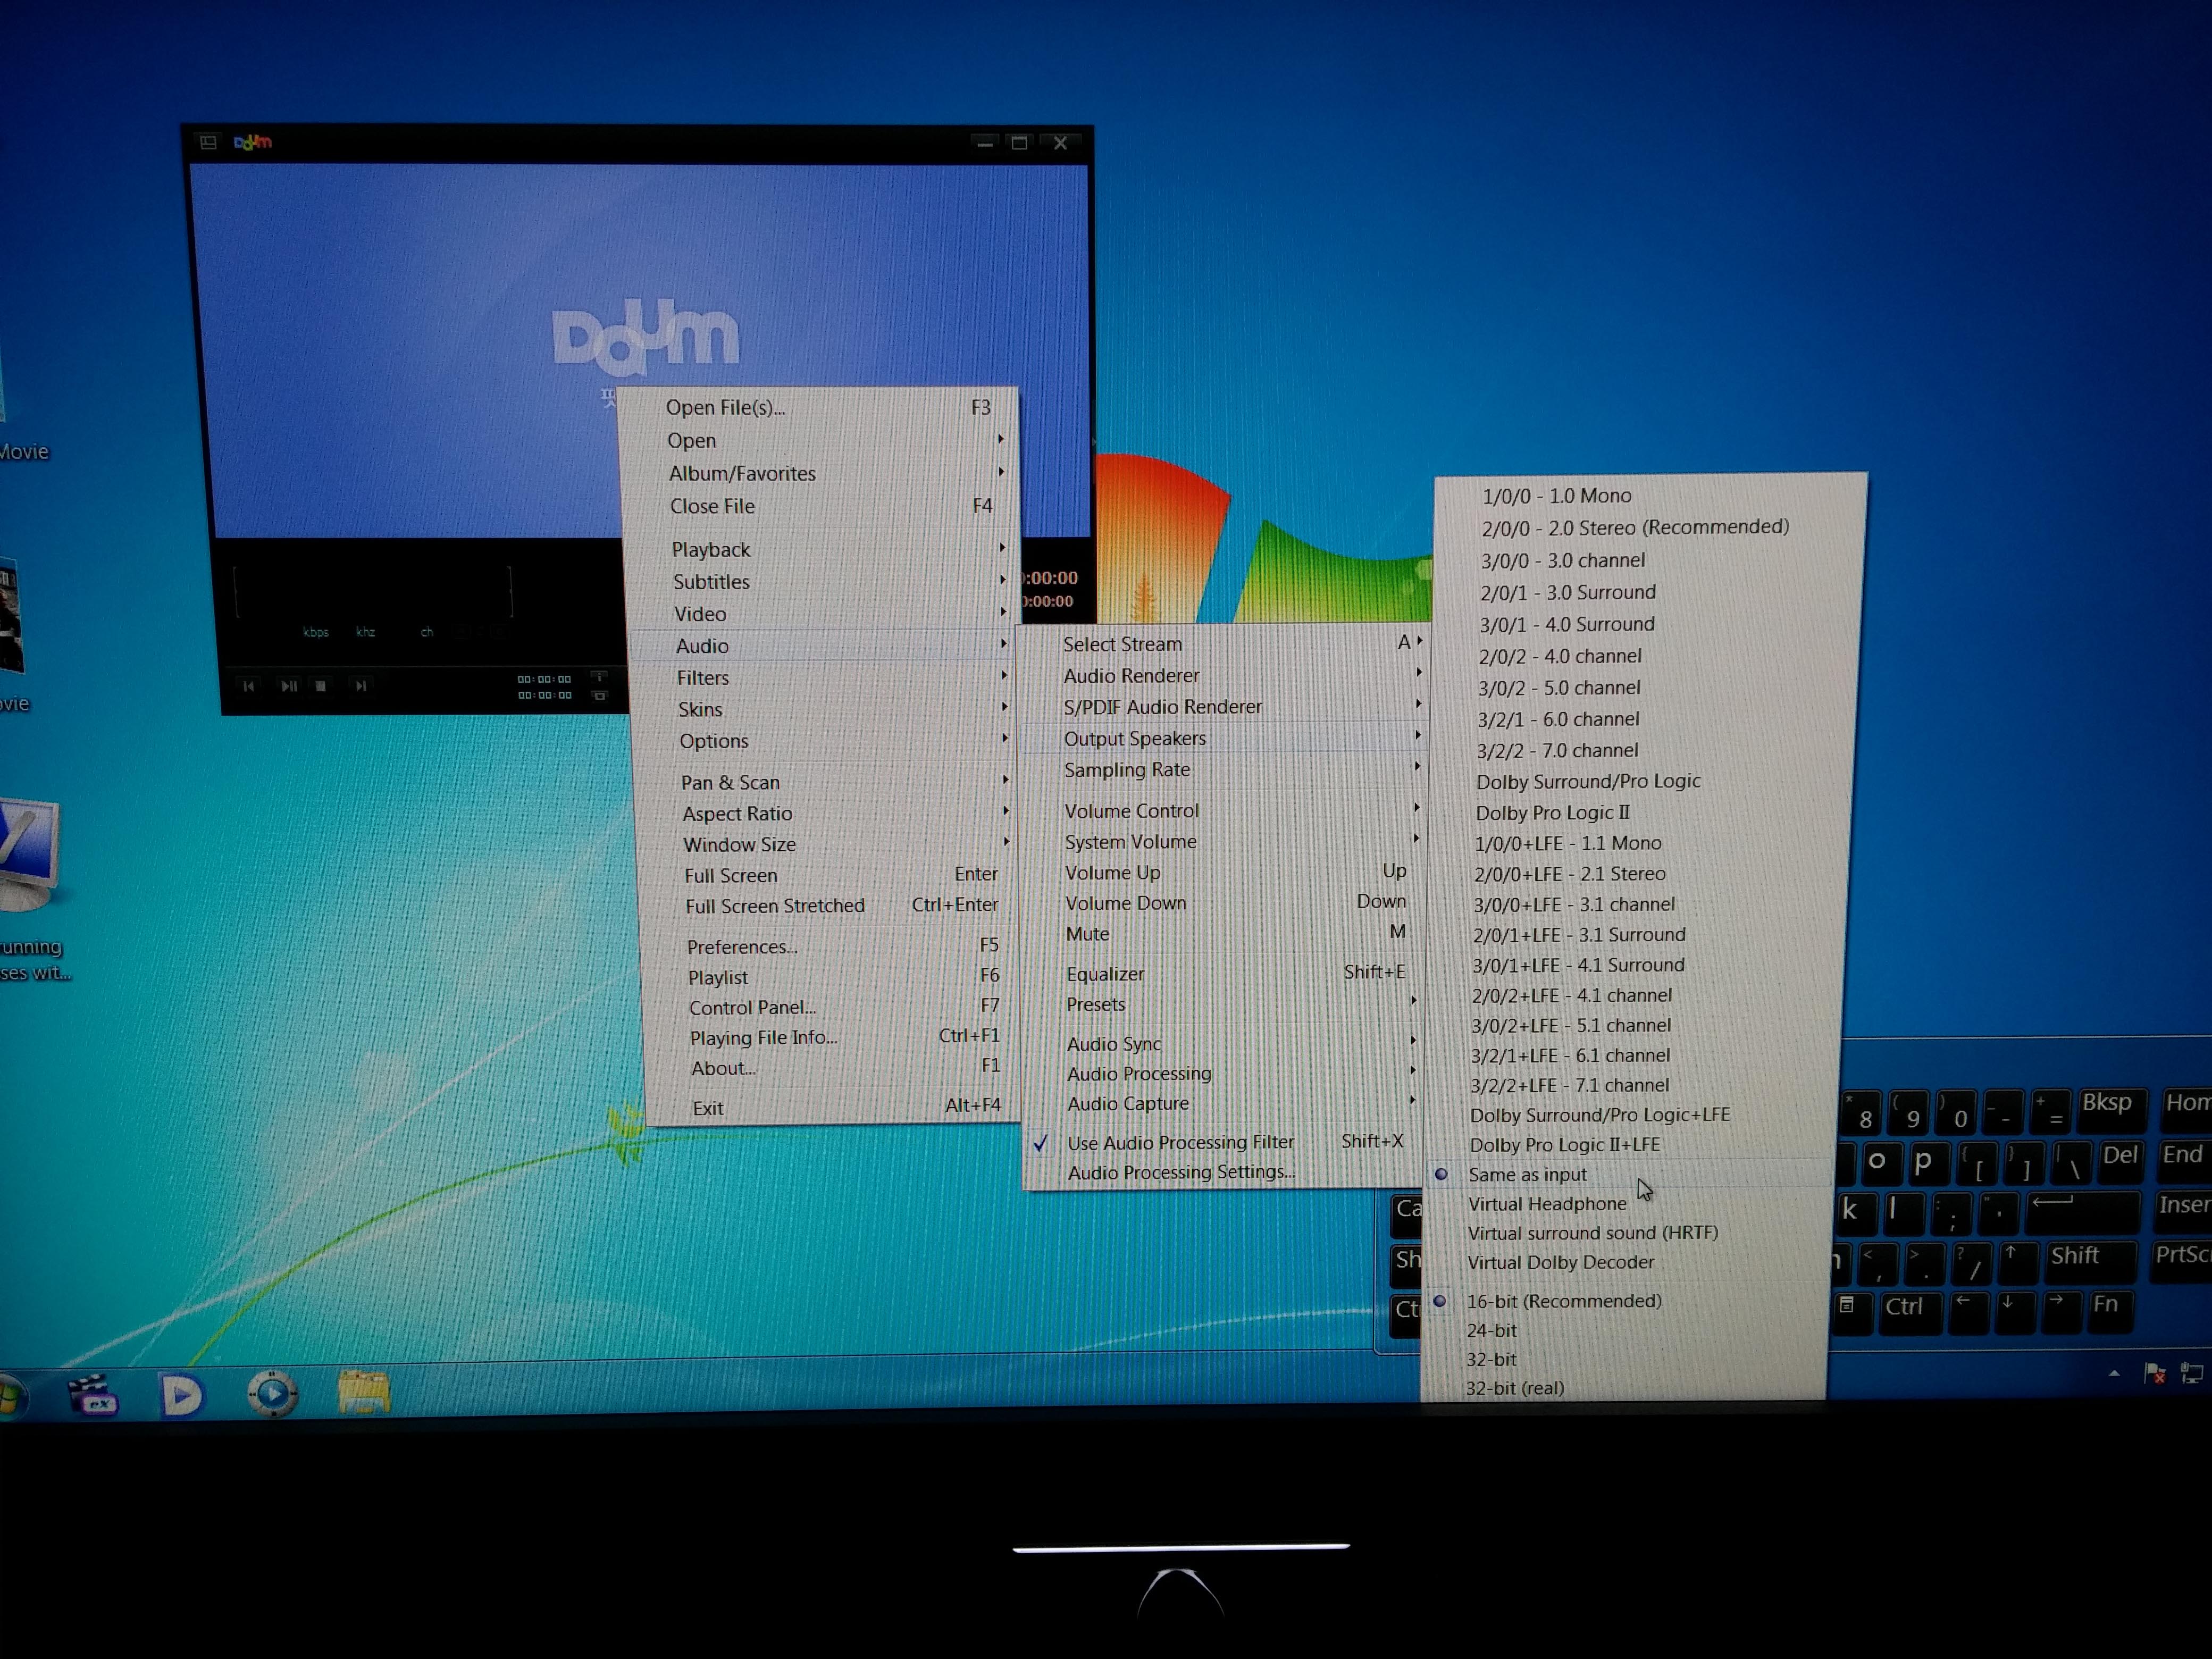This screenshot has width=2212, height=1659.
Task: Click the Action Center flag tray icon
Action: (x=2154, y=1374)
